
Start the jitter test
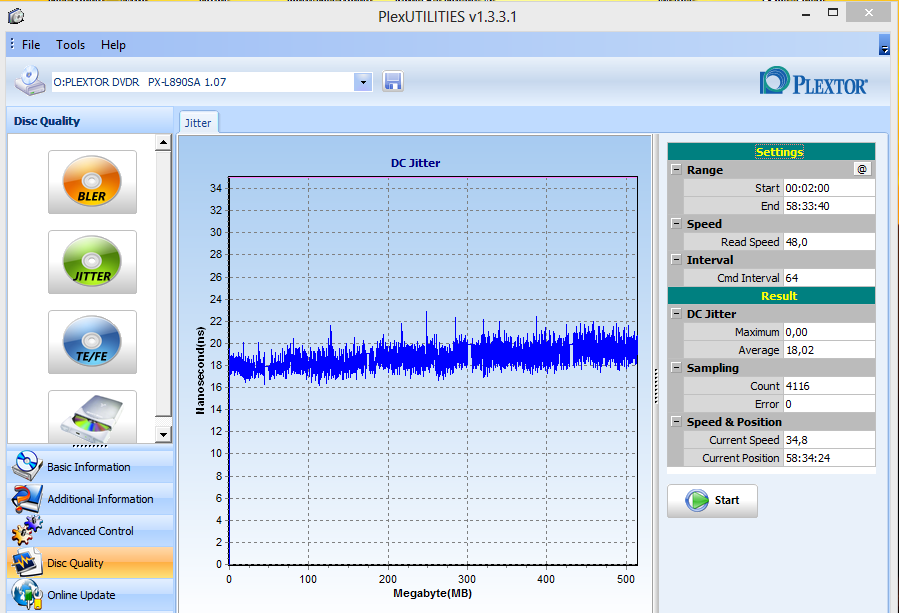[712, 501]
